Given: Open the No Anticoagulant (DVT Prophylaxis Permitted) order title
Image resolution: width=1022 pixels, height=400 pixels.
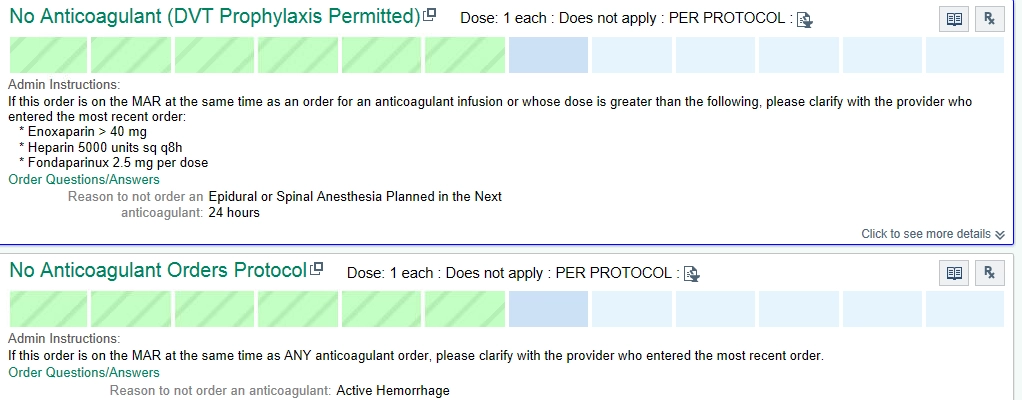Looking at the screenshot, I should pyautogui.click(x=214, y=17).
